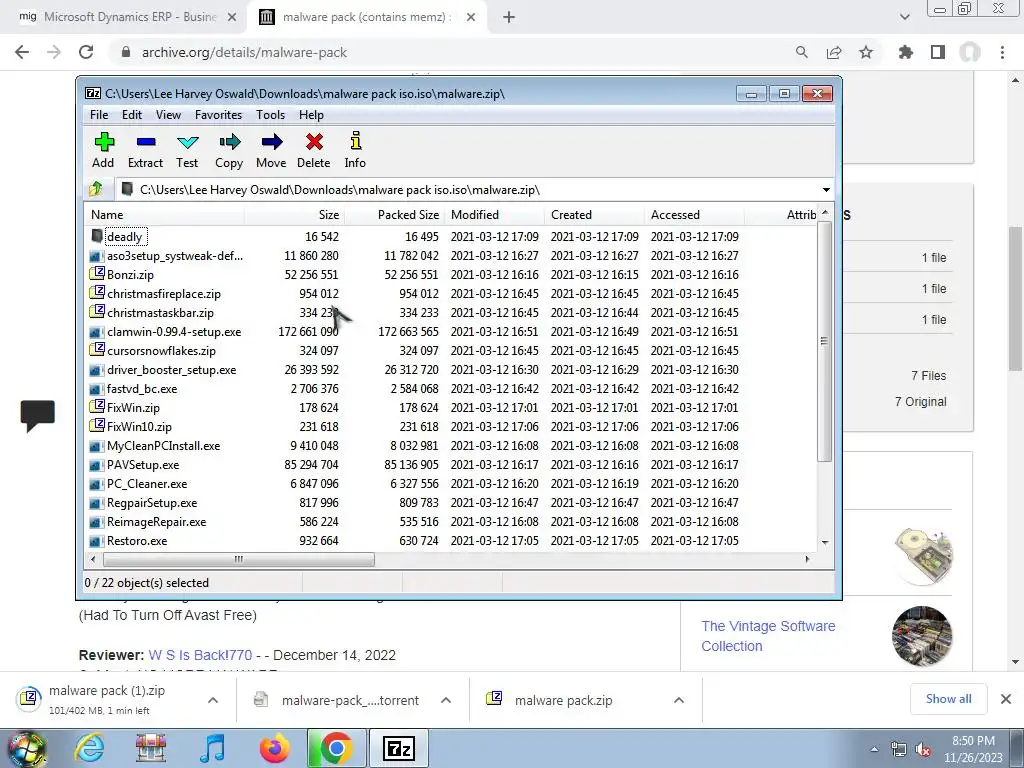Sort the file list by Size column
Viewport: 1024px width, 768px height.
click(x=295, y=215)
